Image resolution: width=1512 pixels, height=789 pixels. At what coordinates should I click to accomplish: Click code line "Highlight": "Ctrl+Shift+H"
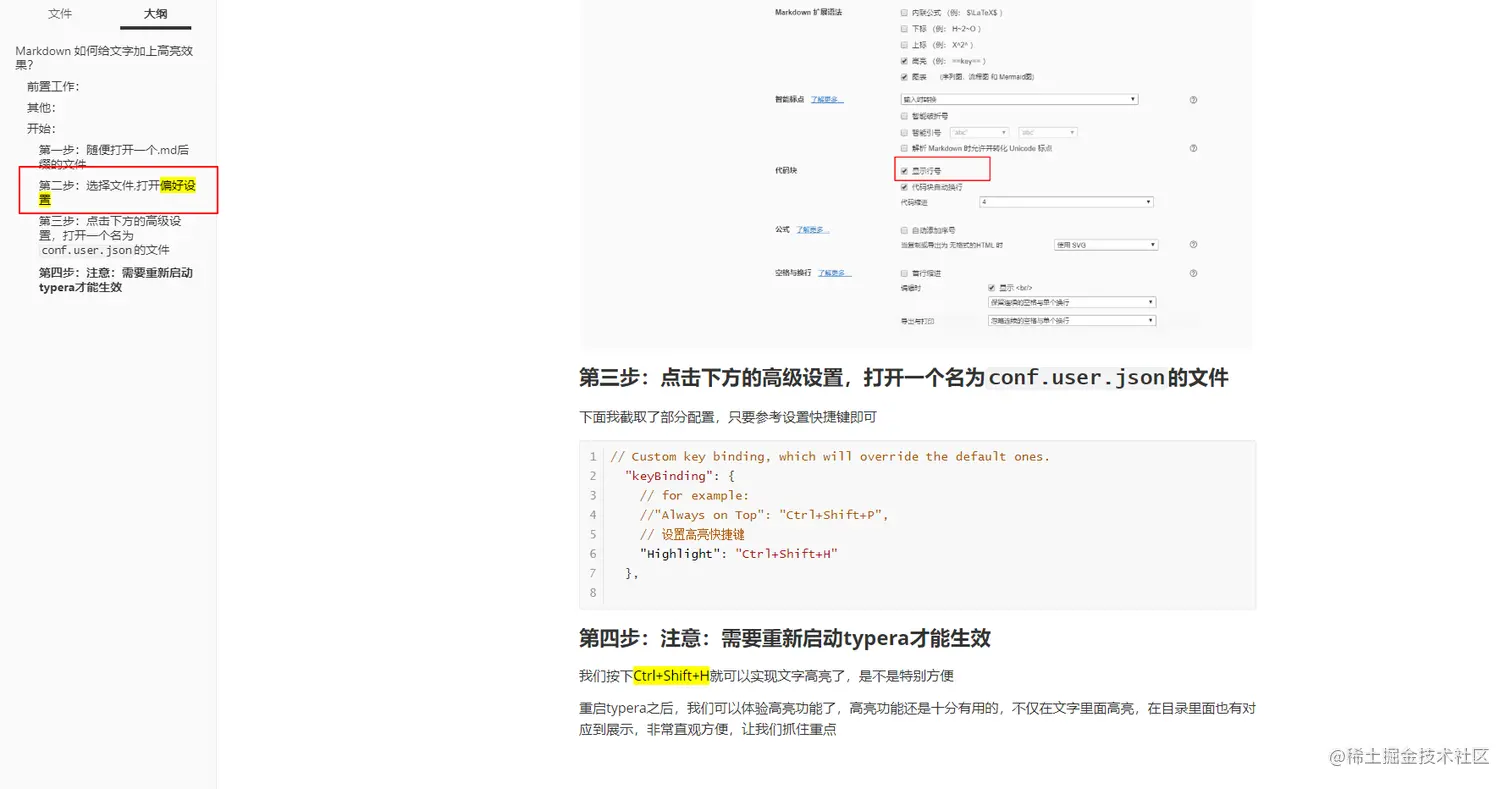[x=738, y=554]
